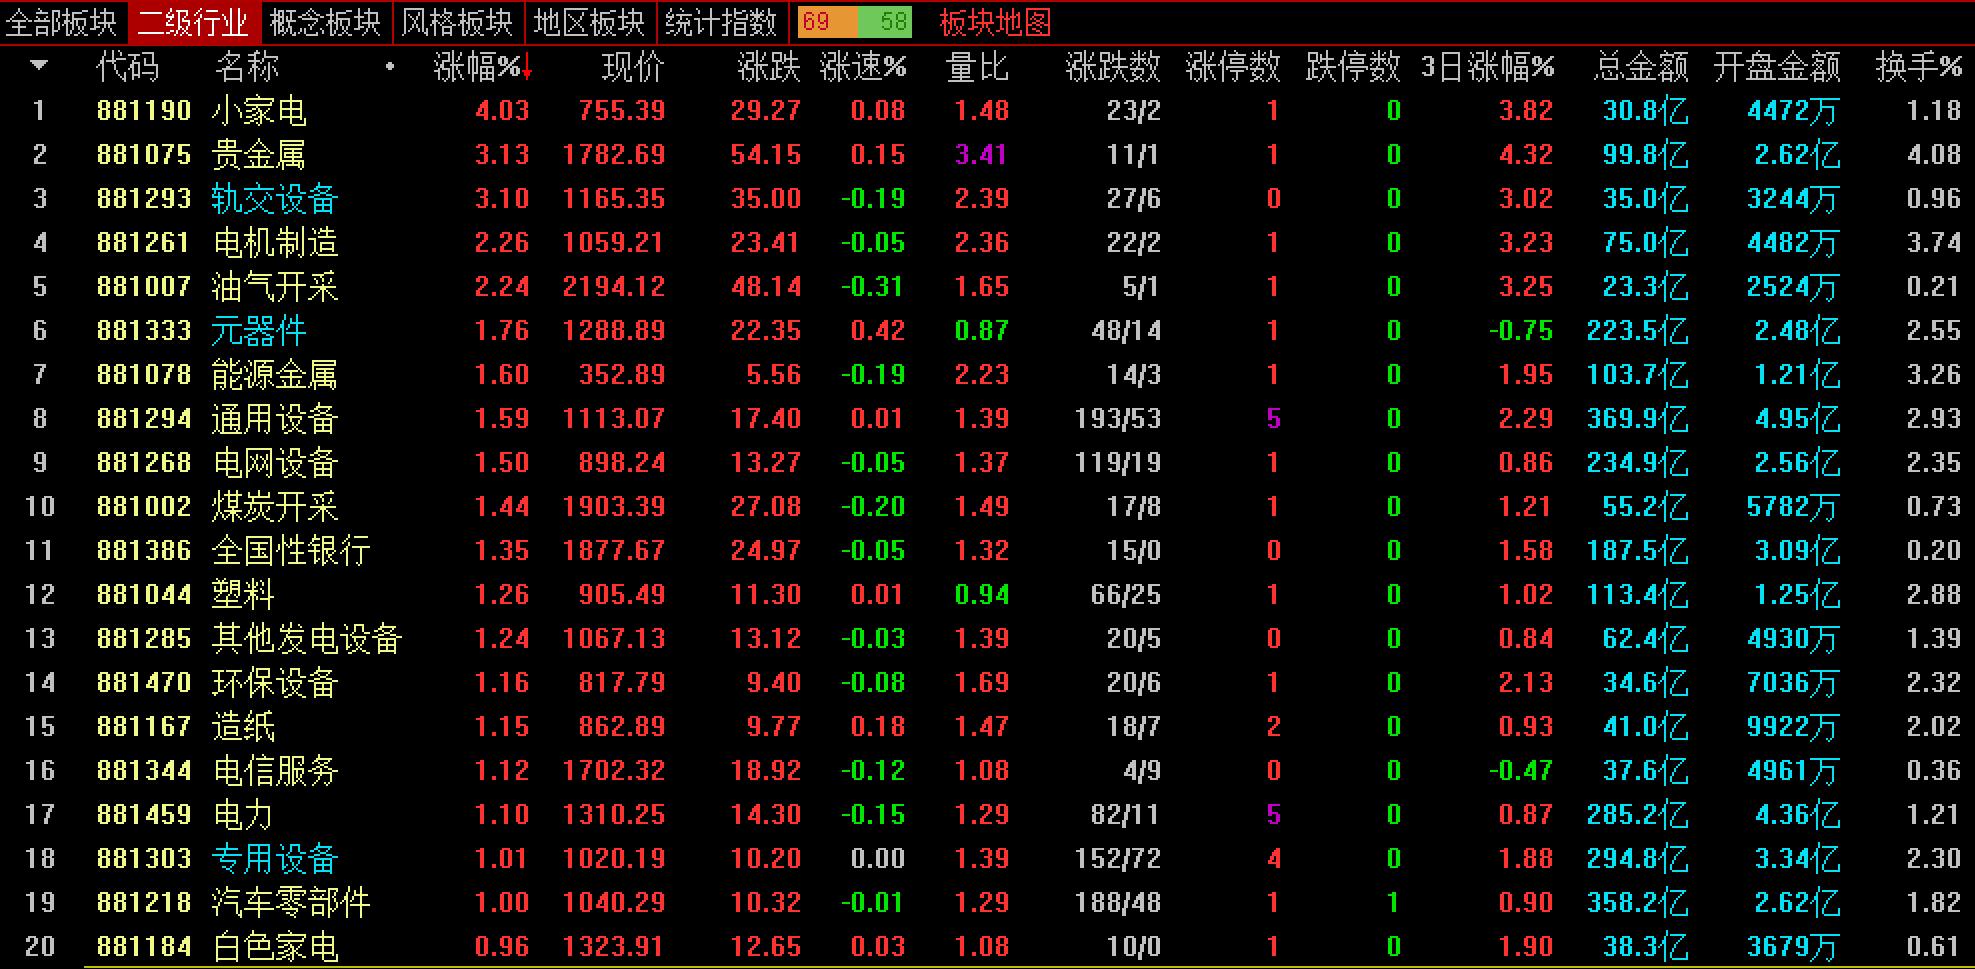Open the 板块地图 link
The image size is (1975, 969).
(995, 22)
